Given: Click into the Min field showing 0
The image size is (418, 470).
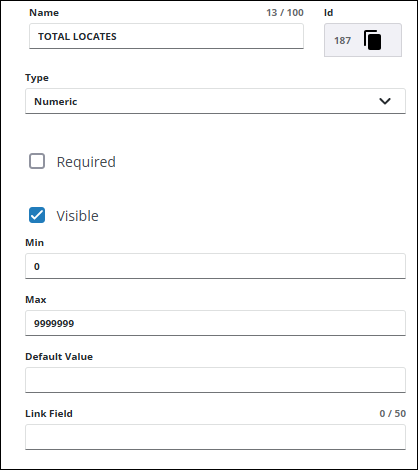Looking at the screenshot, I should [215, 266].
